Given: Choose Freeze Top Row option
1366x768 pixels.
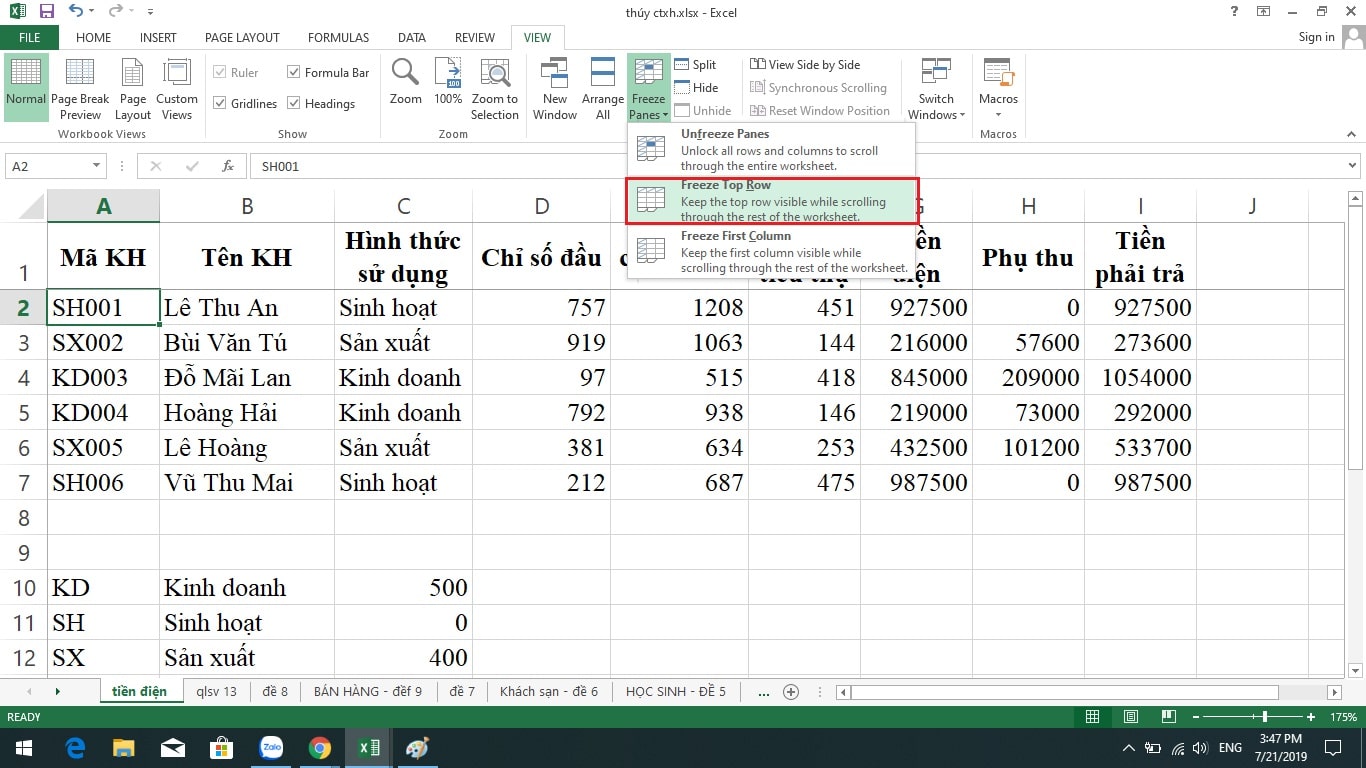Looking at the screenshot, I should click(771, 201).
